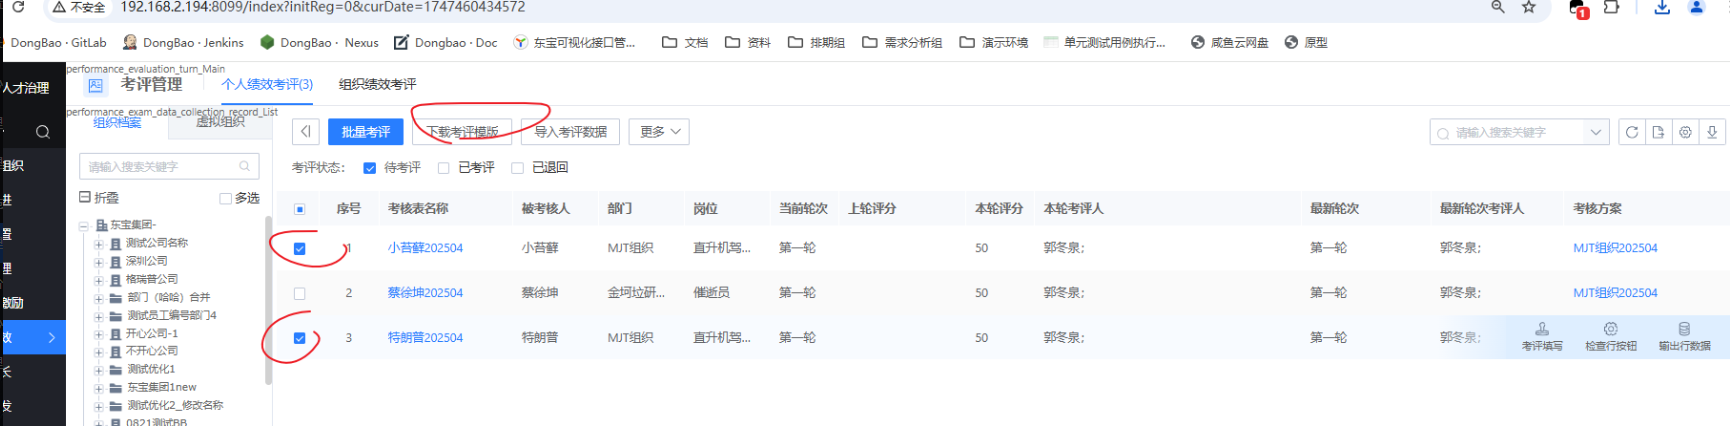Open table settings gear icon
Image resolution: width=1730 pixels, height=426 pixels.
[1685, 132]
